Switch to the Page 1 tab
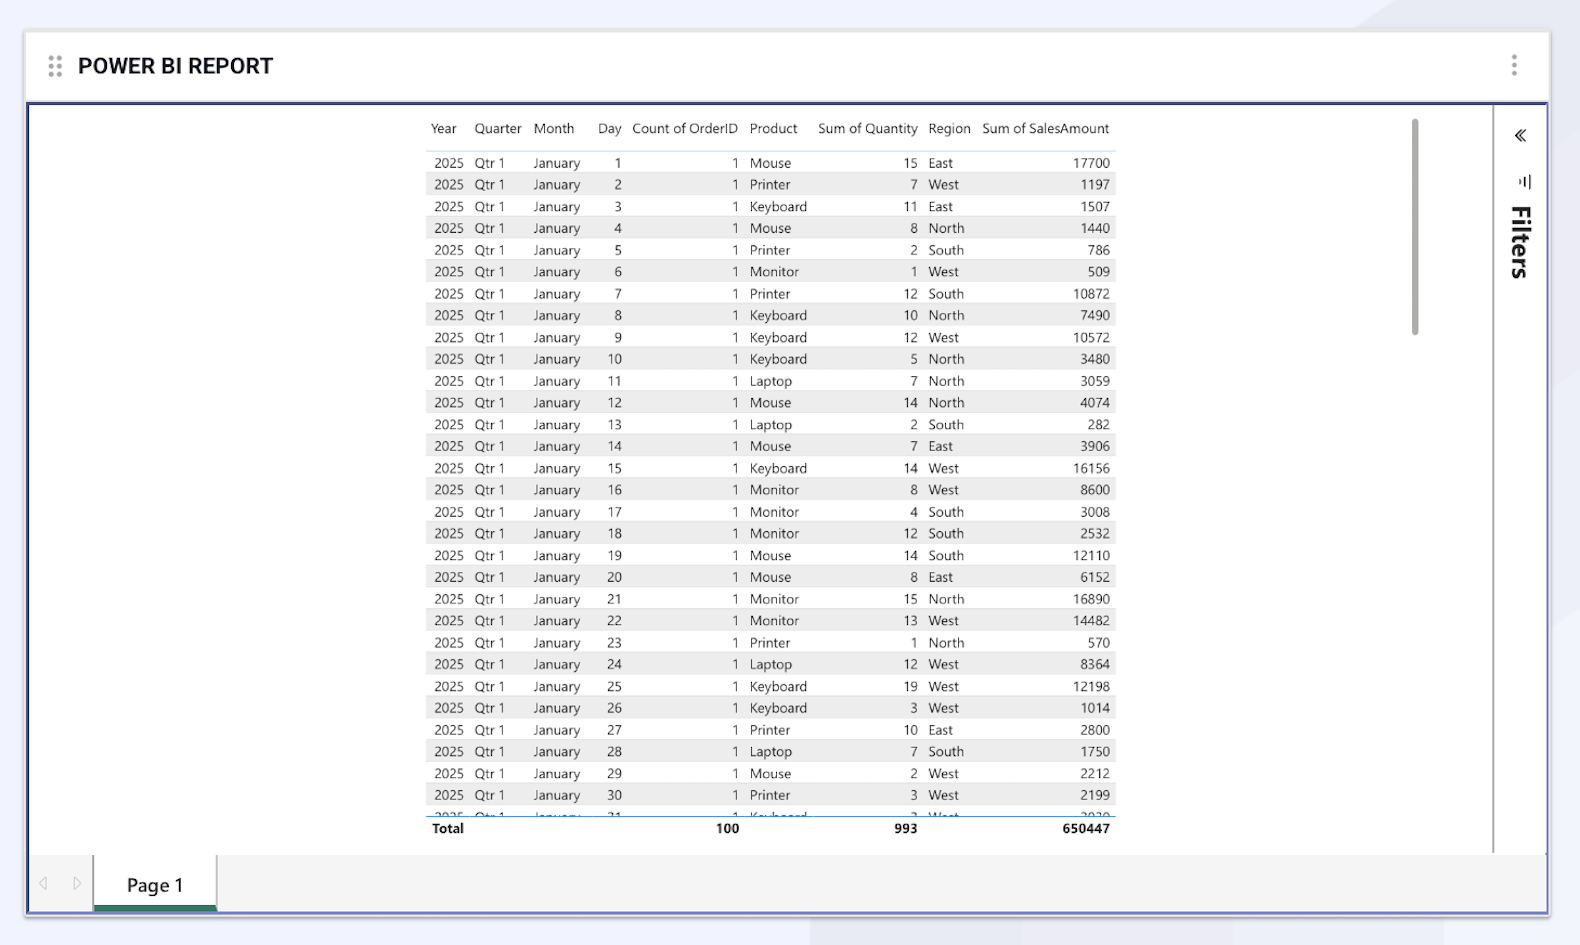The width and height of the screenshot is (1580, 945). tap(155, 884)
